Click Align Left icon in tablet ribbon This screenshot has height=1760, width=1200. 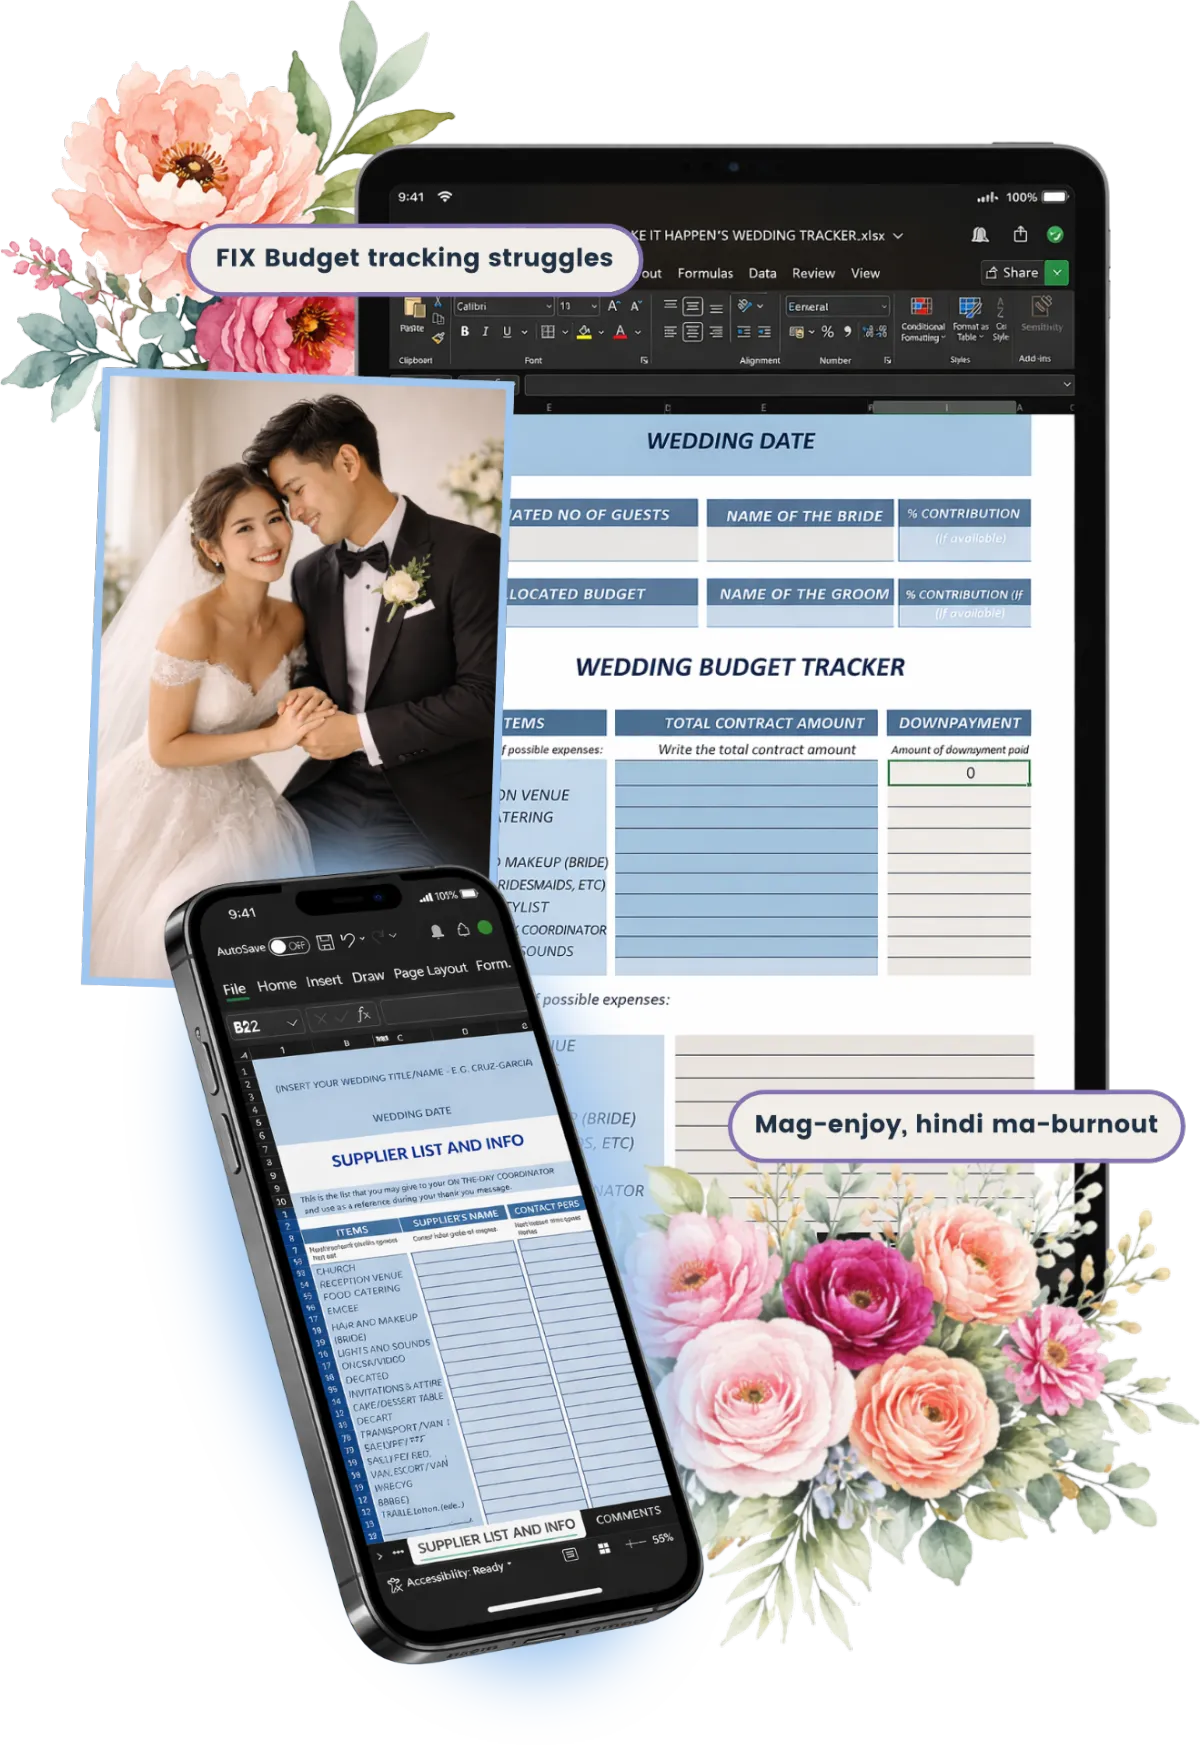670,332
